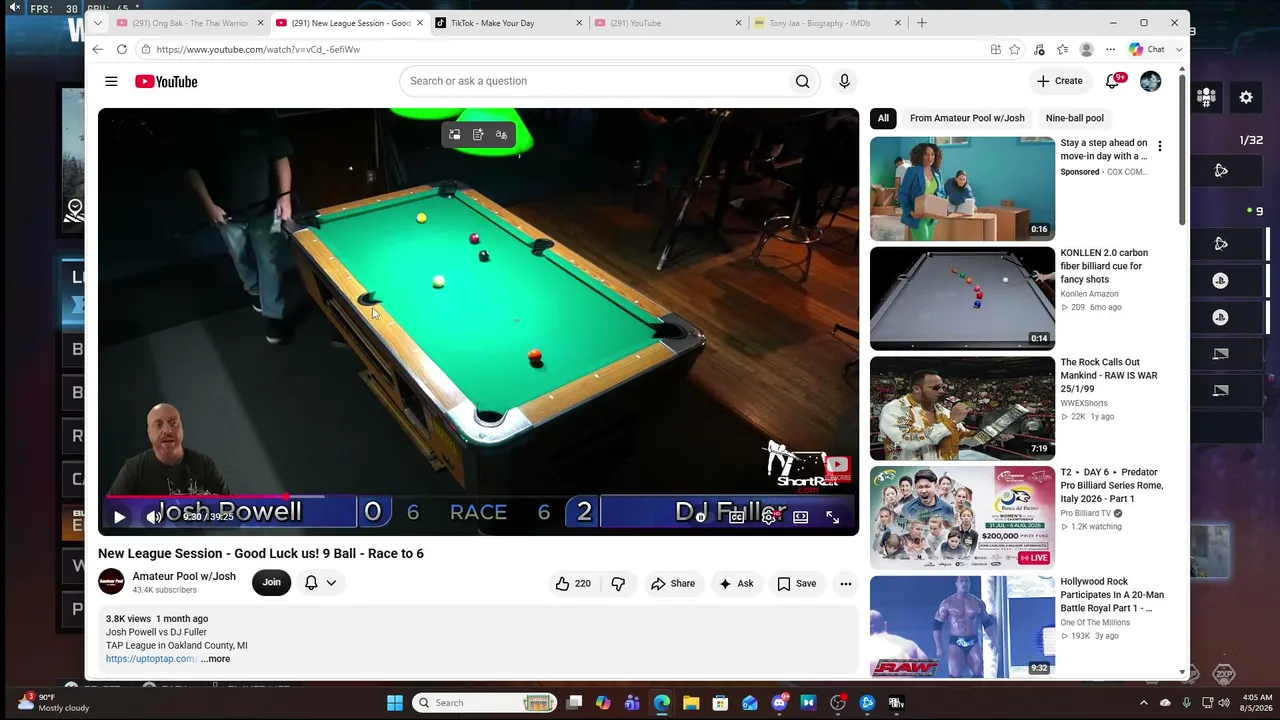This screenshot has width=1280, height=720.
Task: Click the Create button in the YouTube header
Action: (1060, 81)
